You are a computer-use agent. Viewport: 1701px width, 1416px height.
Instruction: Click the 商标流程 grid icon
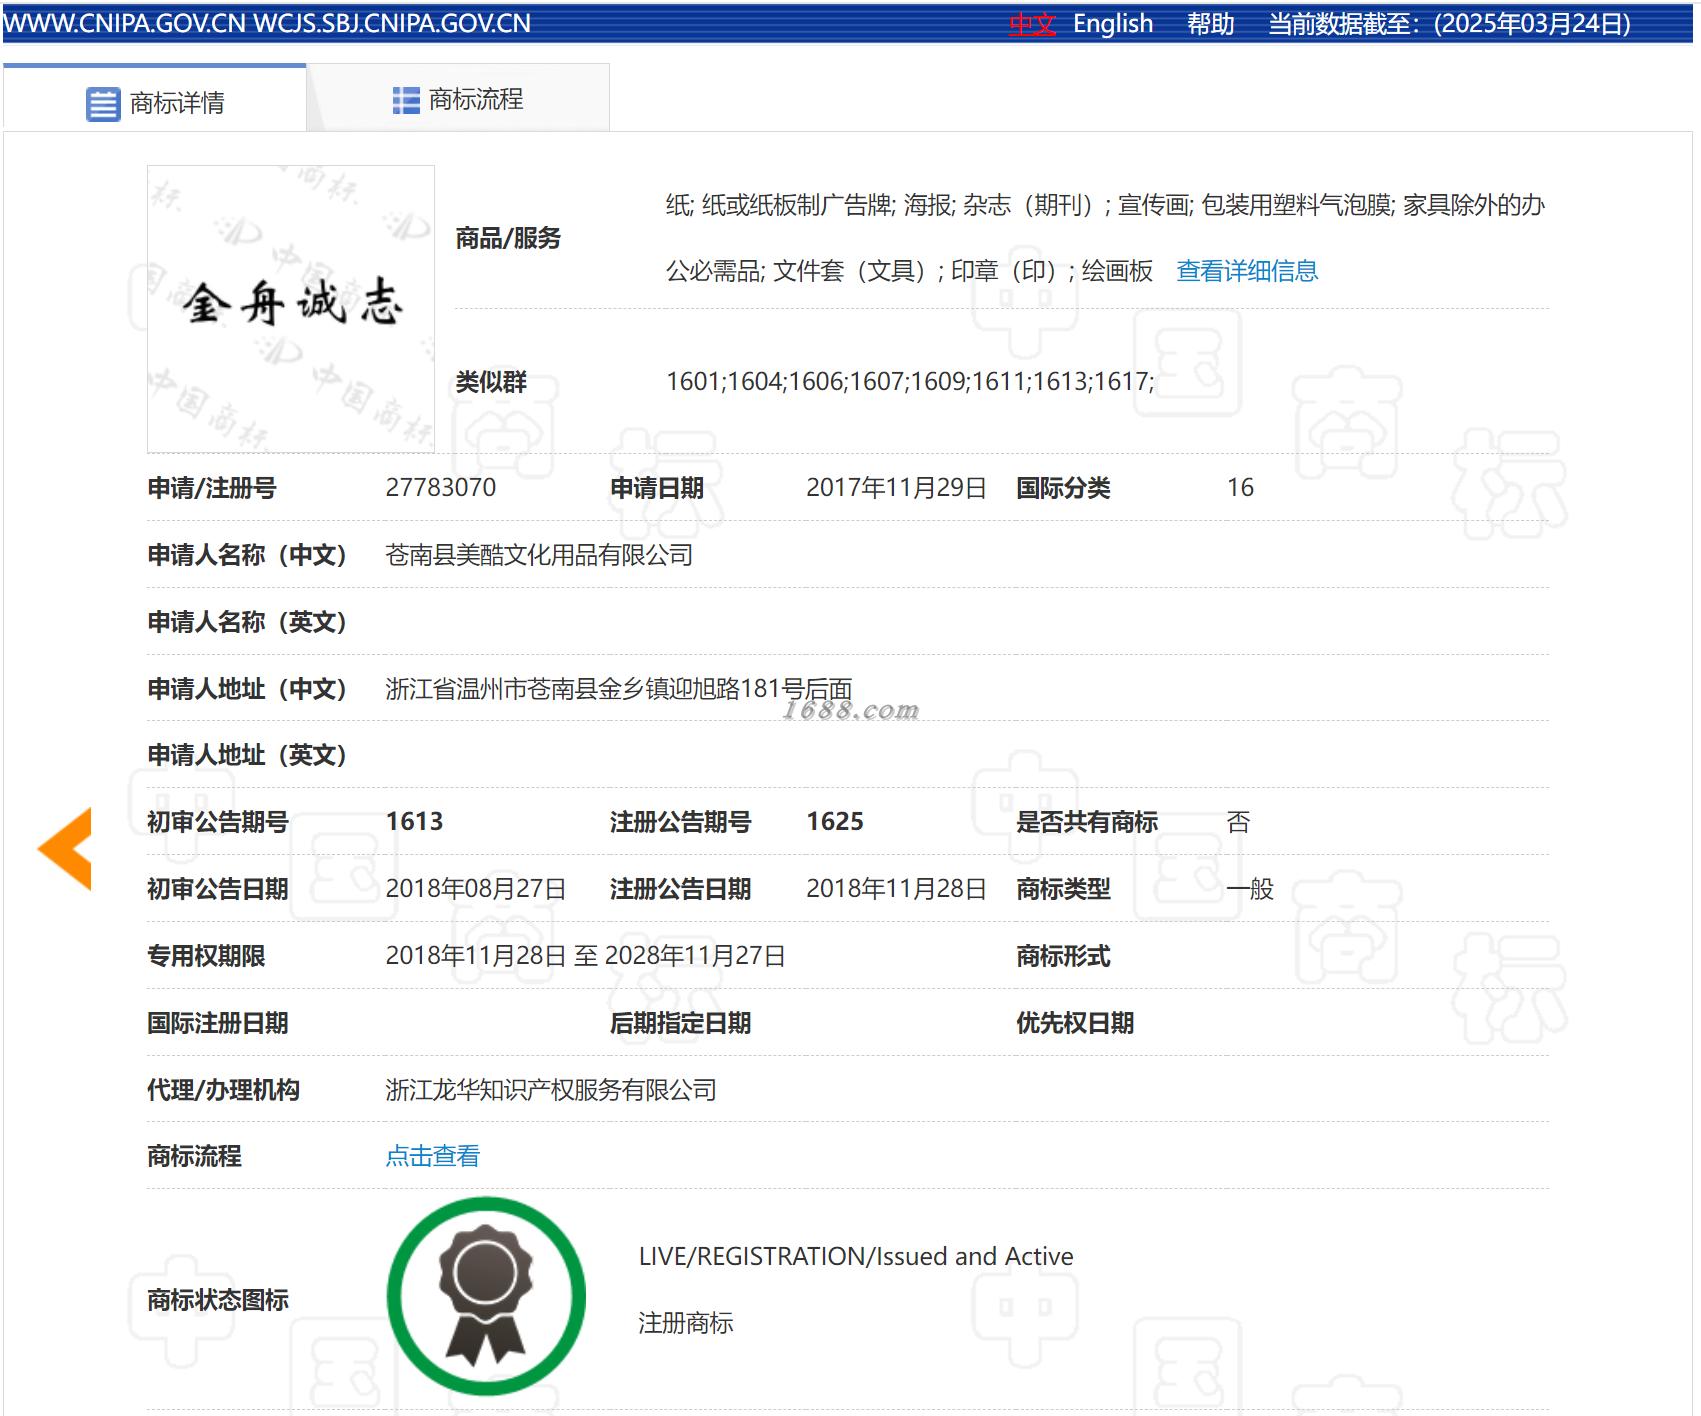406,101
